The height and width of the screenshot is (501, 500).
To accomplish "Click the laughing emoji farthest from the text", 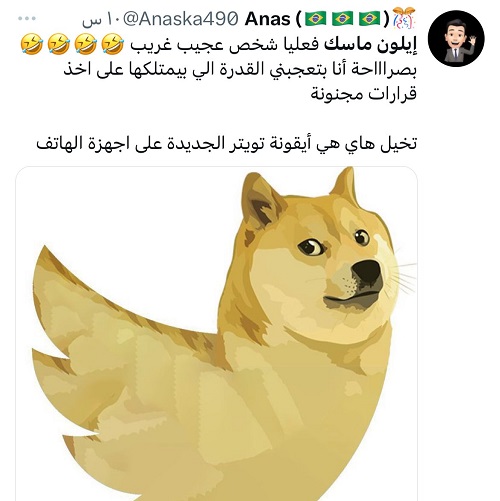I will tap(32, 44).
